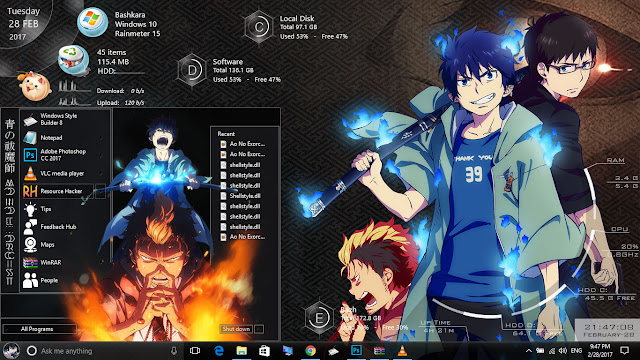Click the Google Chrome taskbar icon

[x=311, y=351]
